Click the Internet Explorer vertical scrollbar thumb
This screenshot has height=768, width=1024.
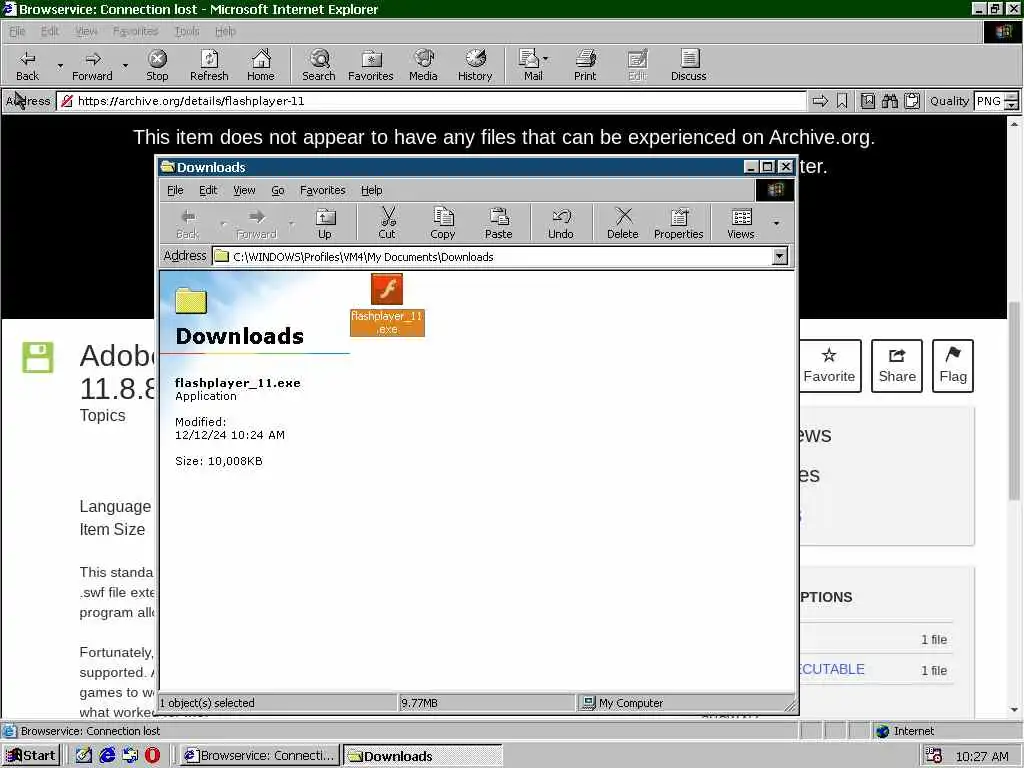pos(1014,401)
